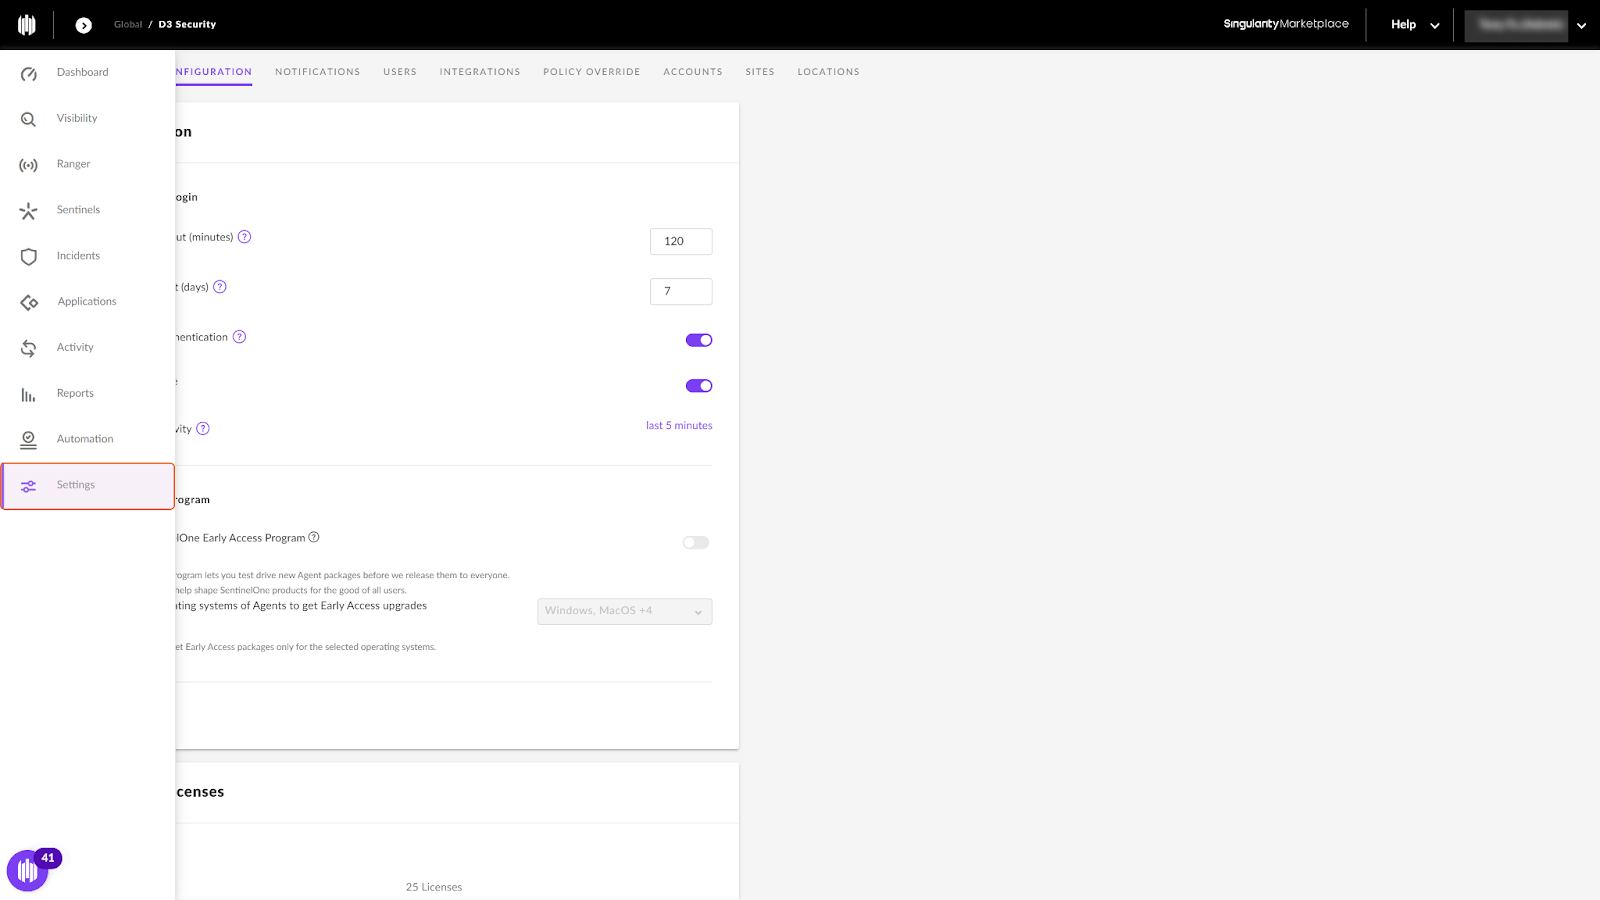The image size is (1600, 900).
Task: Disable the two-factor authentication toggle
Action: [698, 340]
